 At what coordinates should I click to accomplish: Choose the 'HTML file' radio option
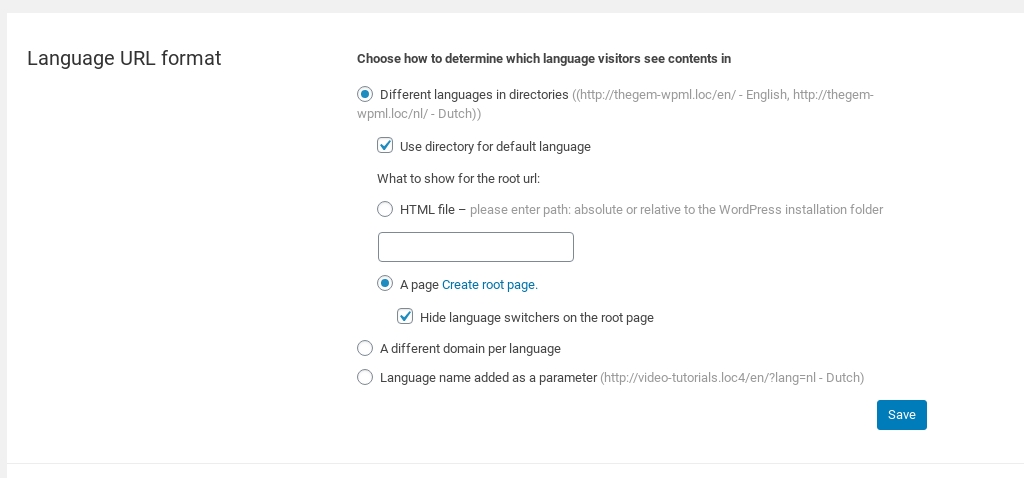click(385, 209)
